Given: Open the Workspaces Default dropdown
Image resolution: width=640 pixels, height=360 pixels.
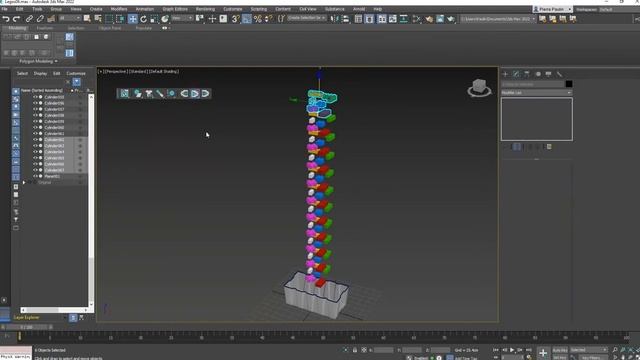Looking at the screenshot, I should pos(619,9).
